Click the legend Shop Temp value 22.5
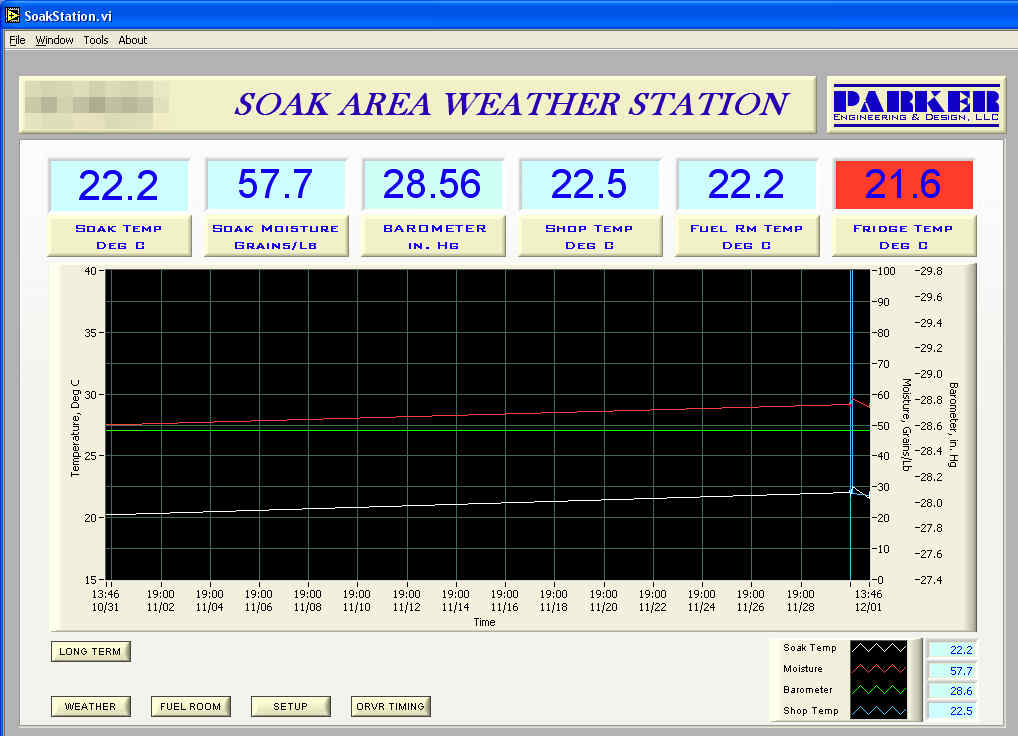The width and height of the screenshot is (1018, 736). 952,711
